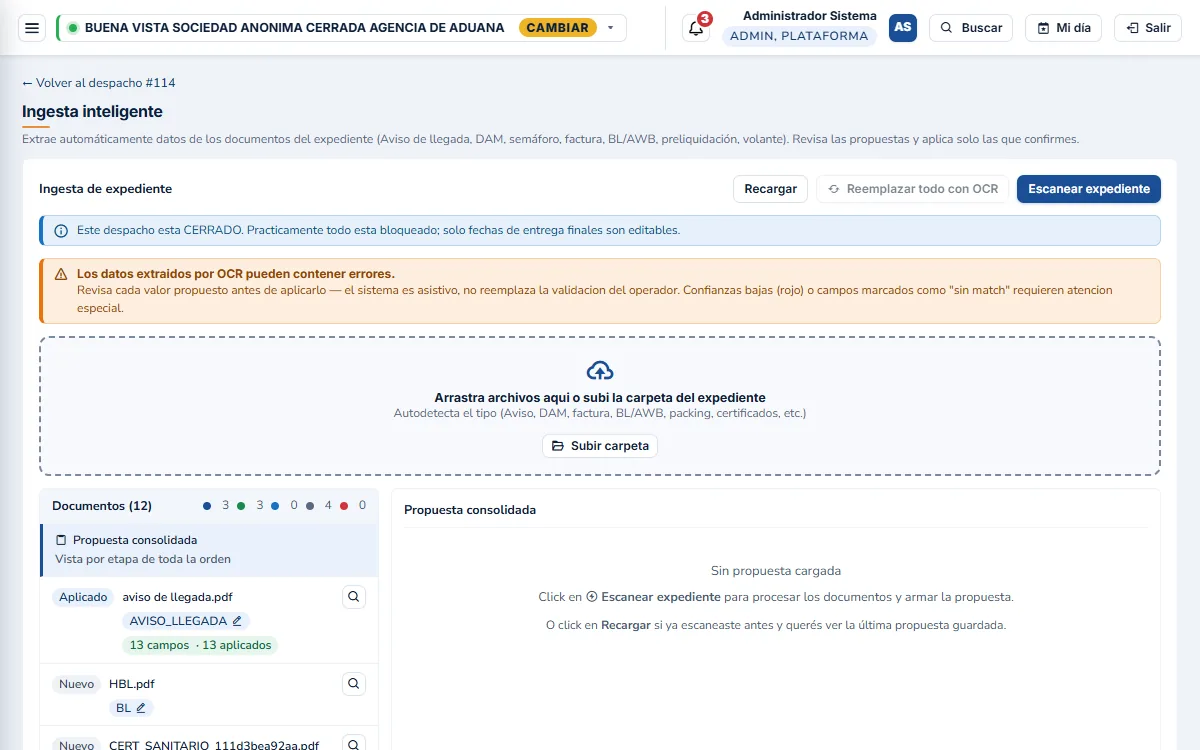Click the Aplicado status badge
This screenshot has width=1200, height=750.
tap(83, 597)
